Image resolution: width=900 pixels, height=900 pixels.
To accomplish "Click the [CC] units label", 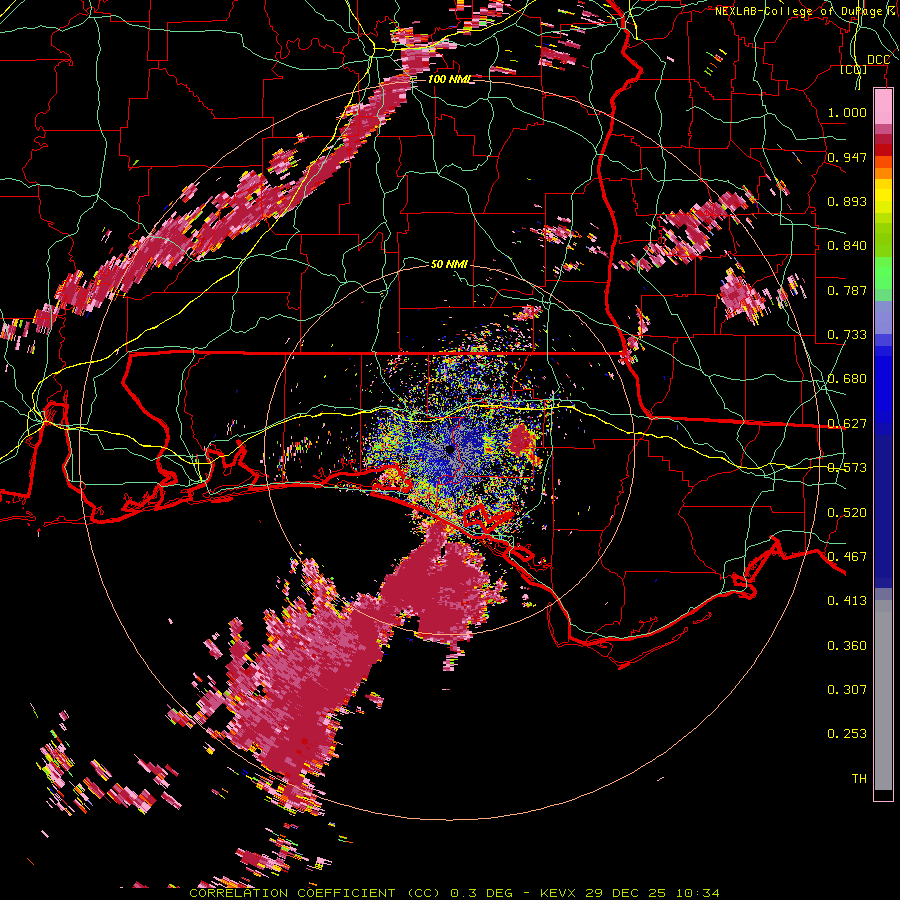I will tap(854, 70).
